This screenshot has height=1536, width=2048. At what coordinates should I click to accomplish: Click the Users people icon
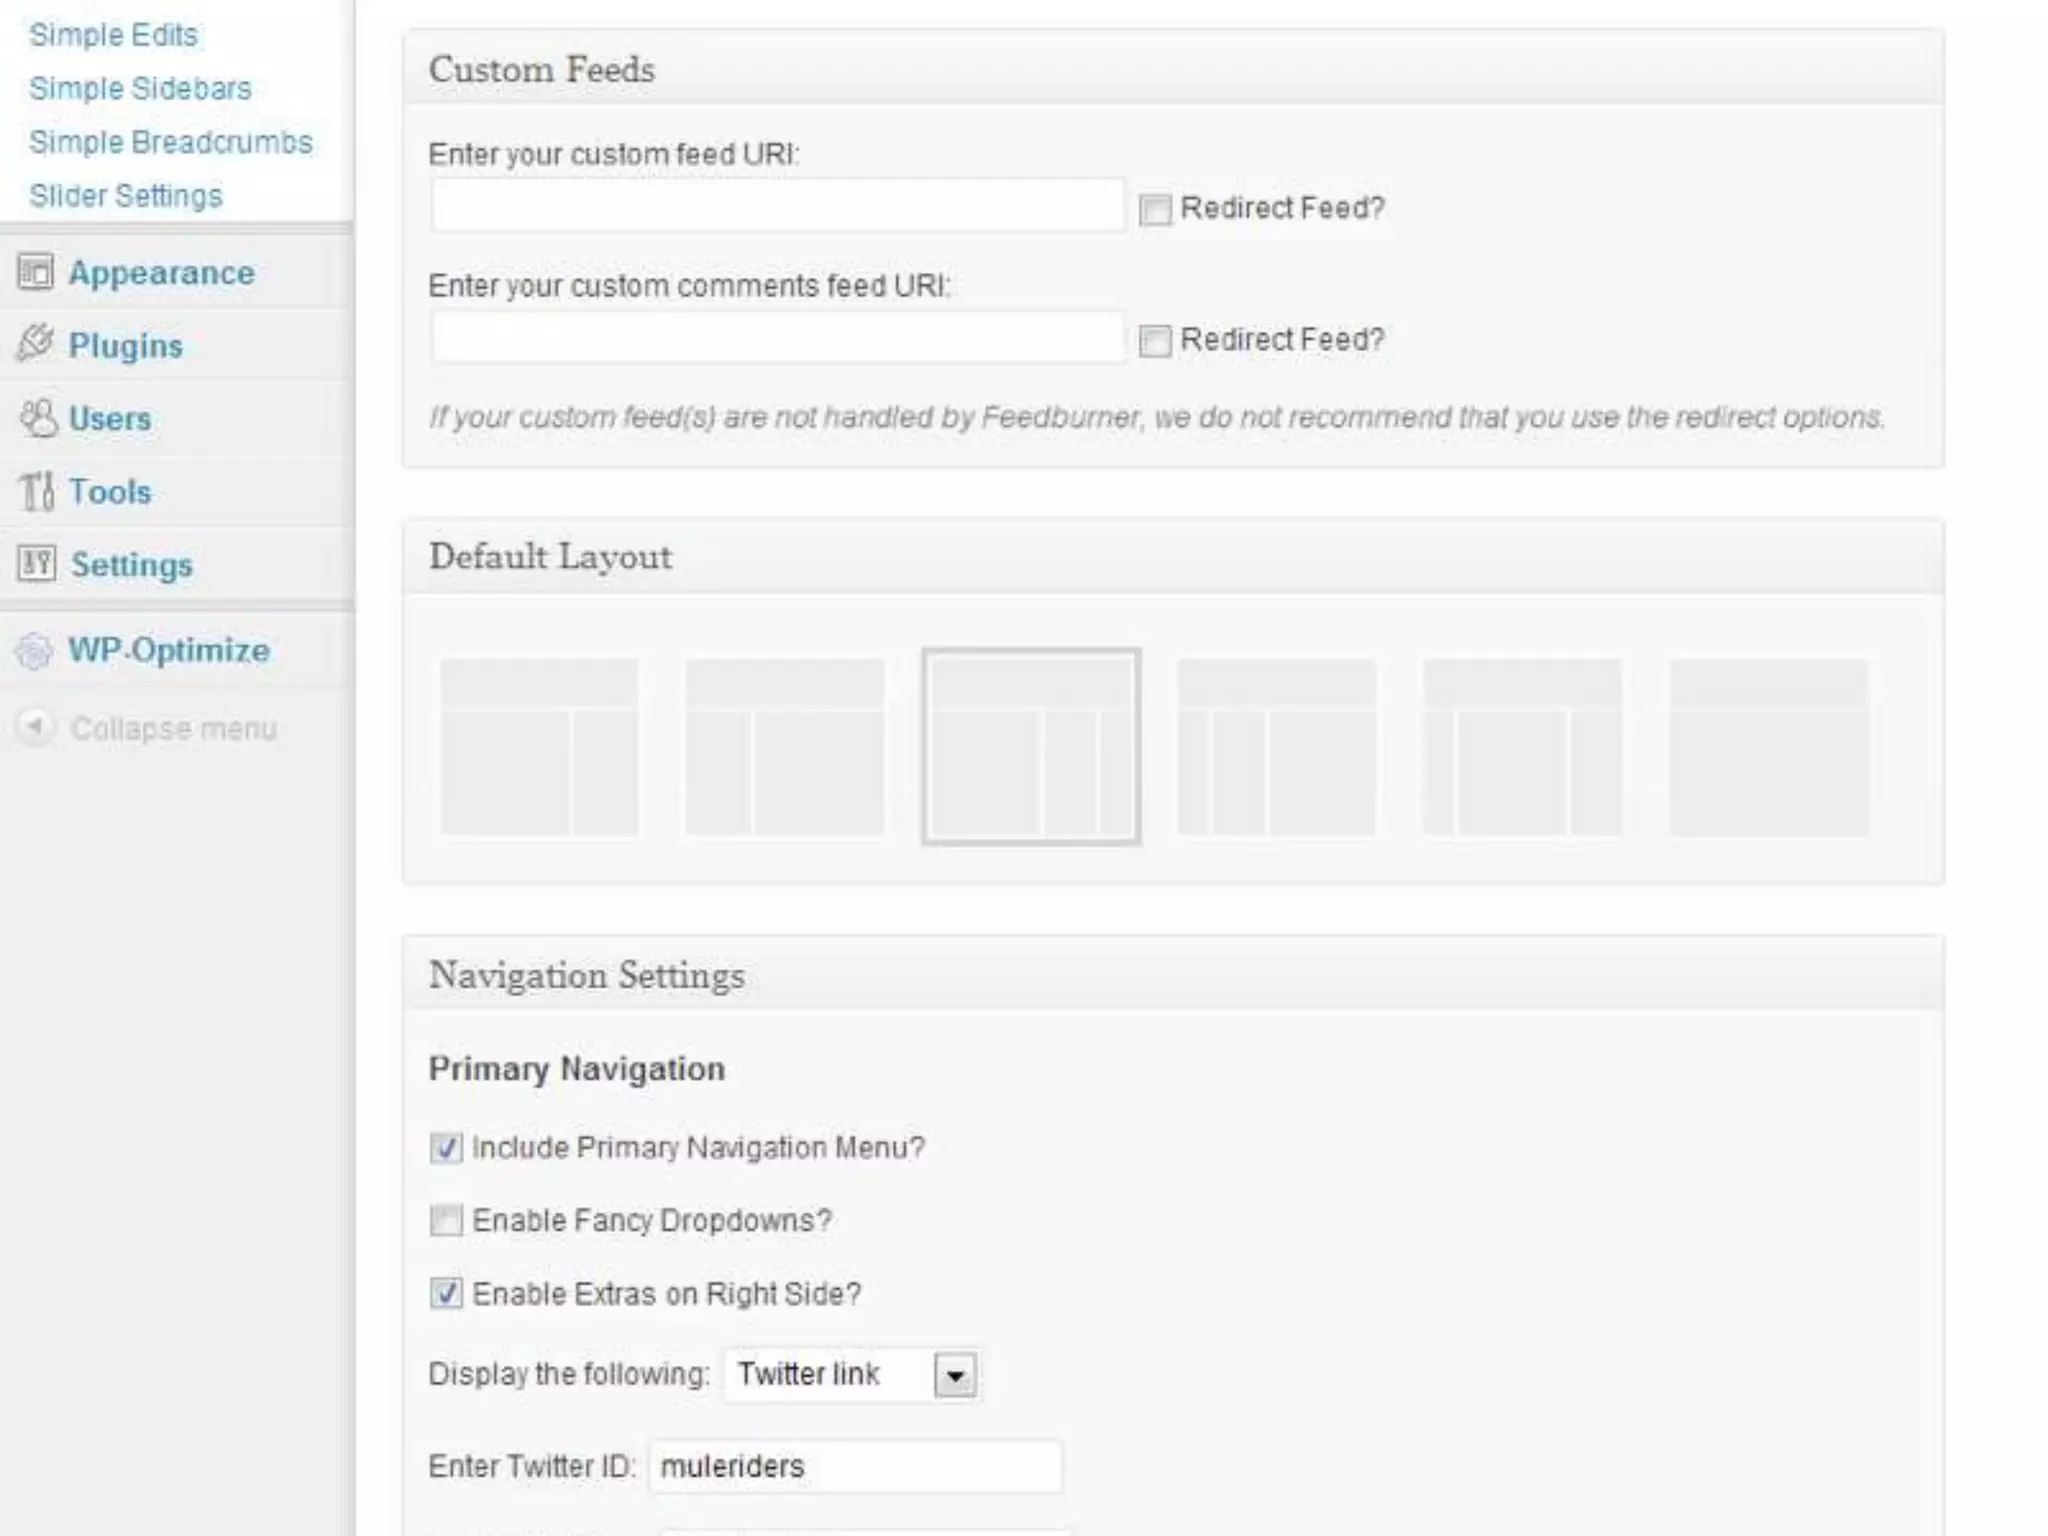coord(38,418)
